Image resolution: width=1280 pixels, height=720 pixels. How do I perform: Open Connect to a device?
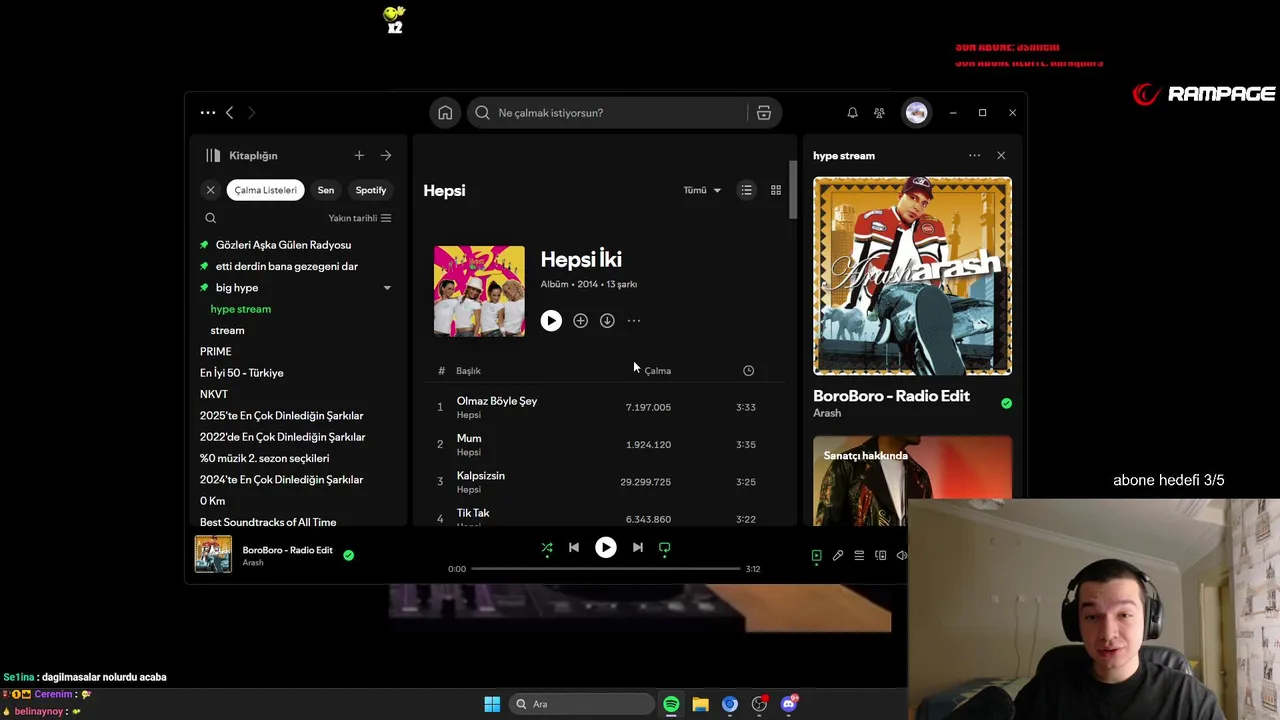point(880,556)
